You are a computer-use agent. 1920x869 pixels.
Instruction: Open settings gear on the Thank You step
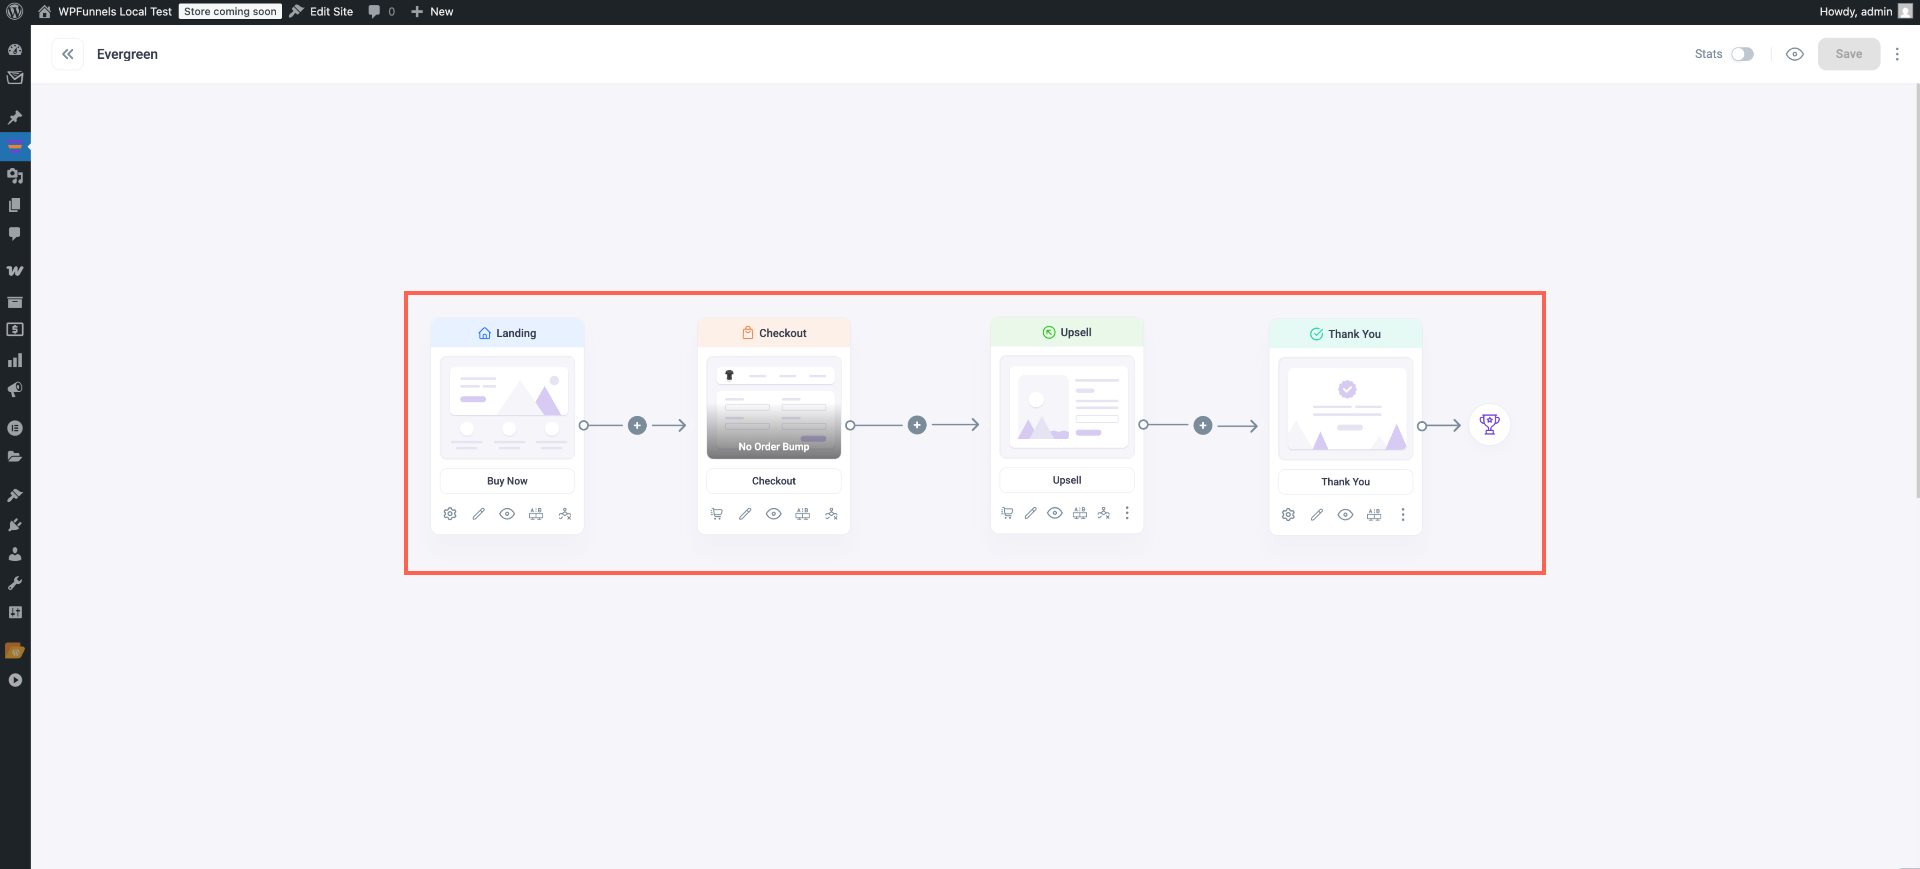(1288, 515)
